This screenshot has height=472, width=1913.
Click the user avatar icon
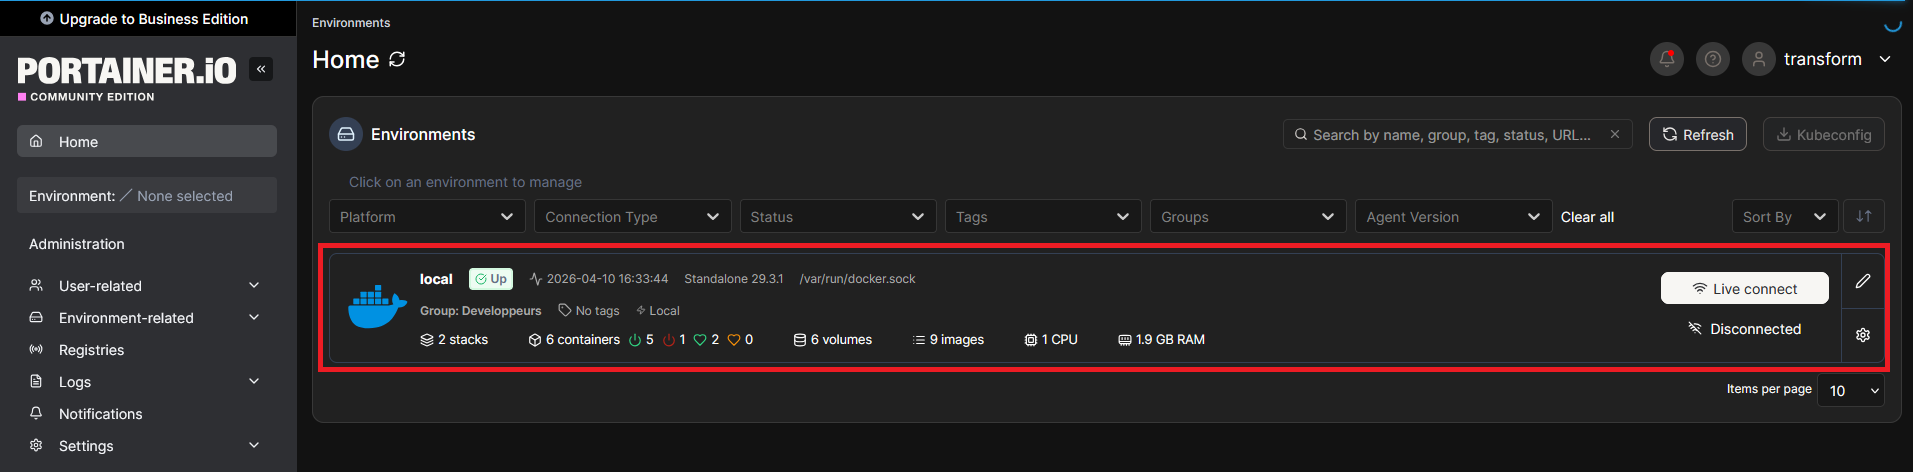1759,59
